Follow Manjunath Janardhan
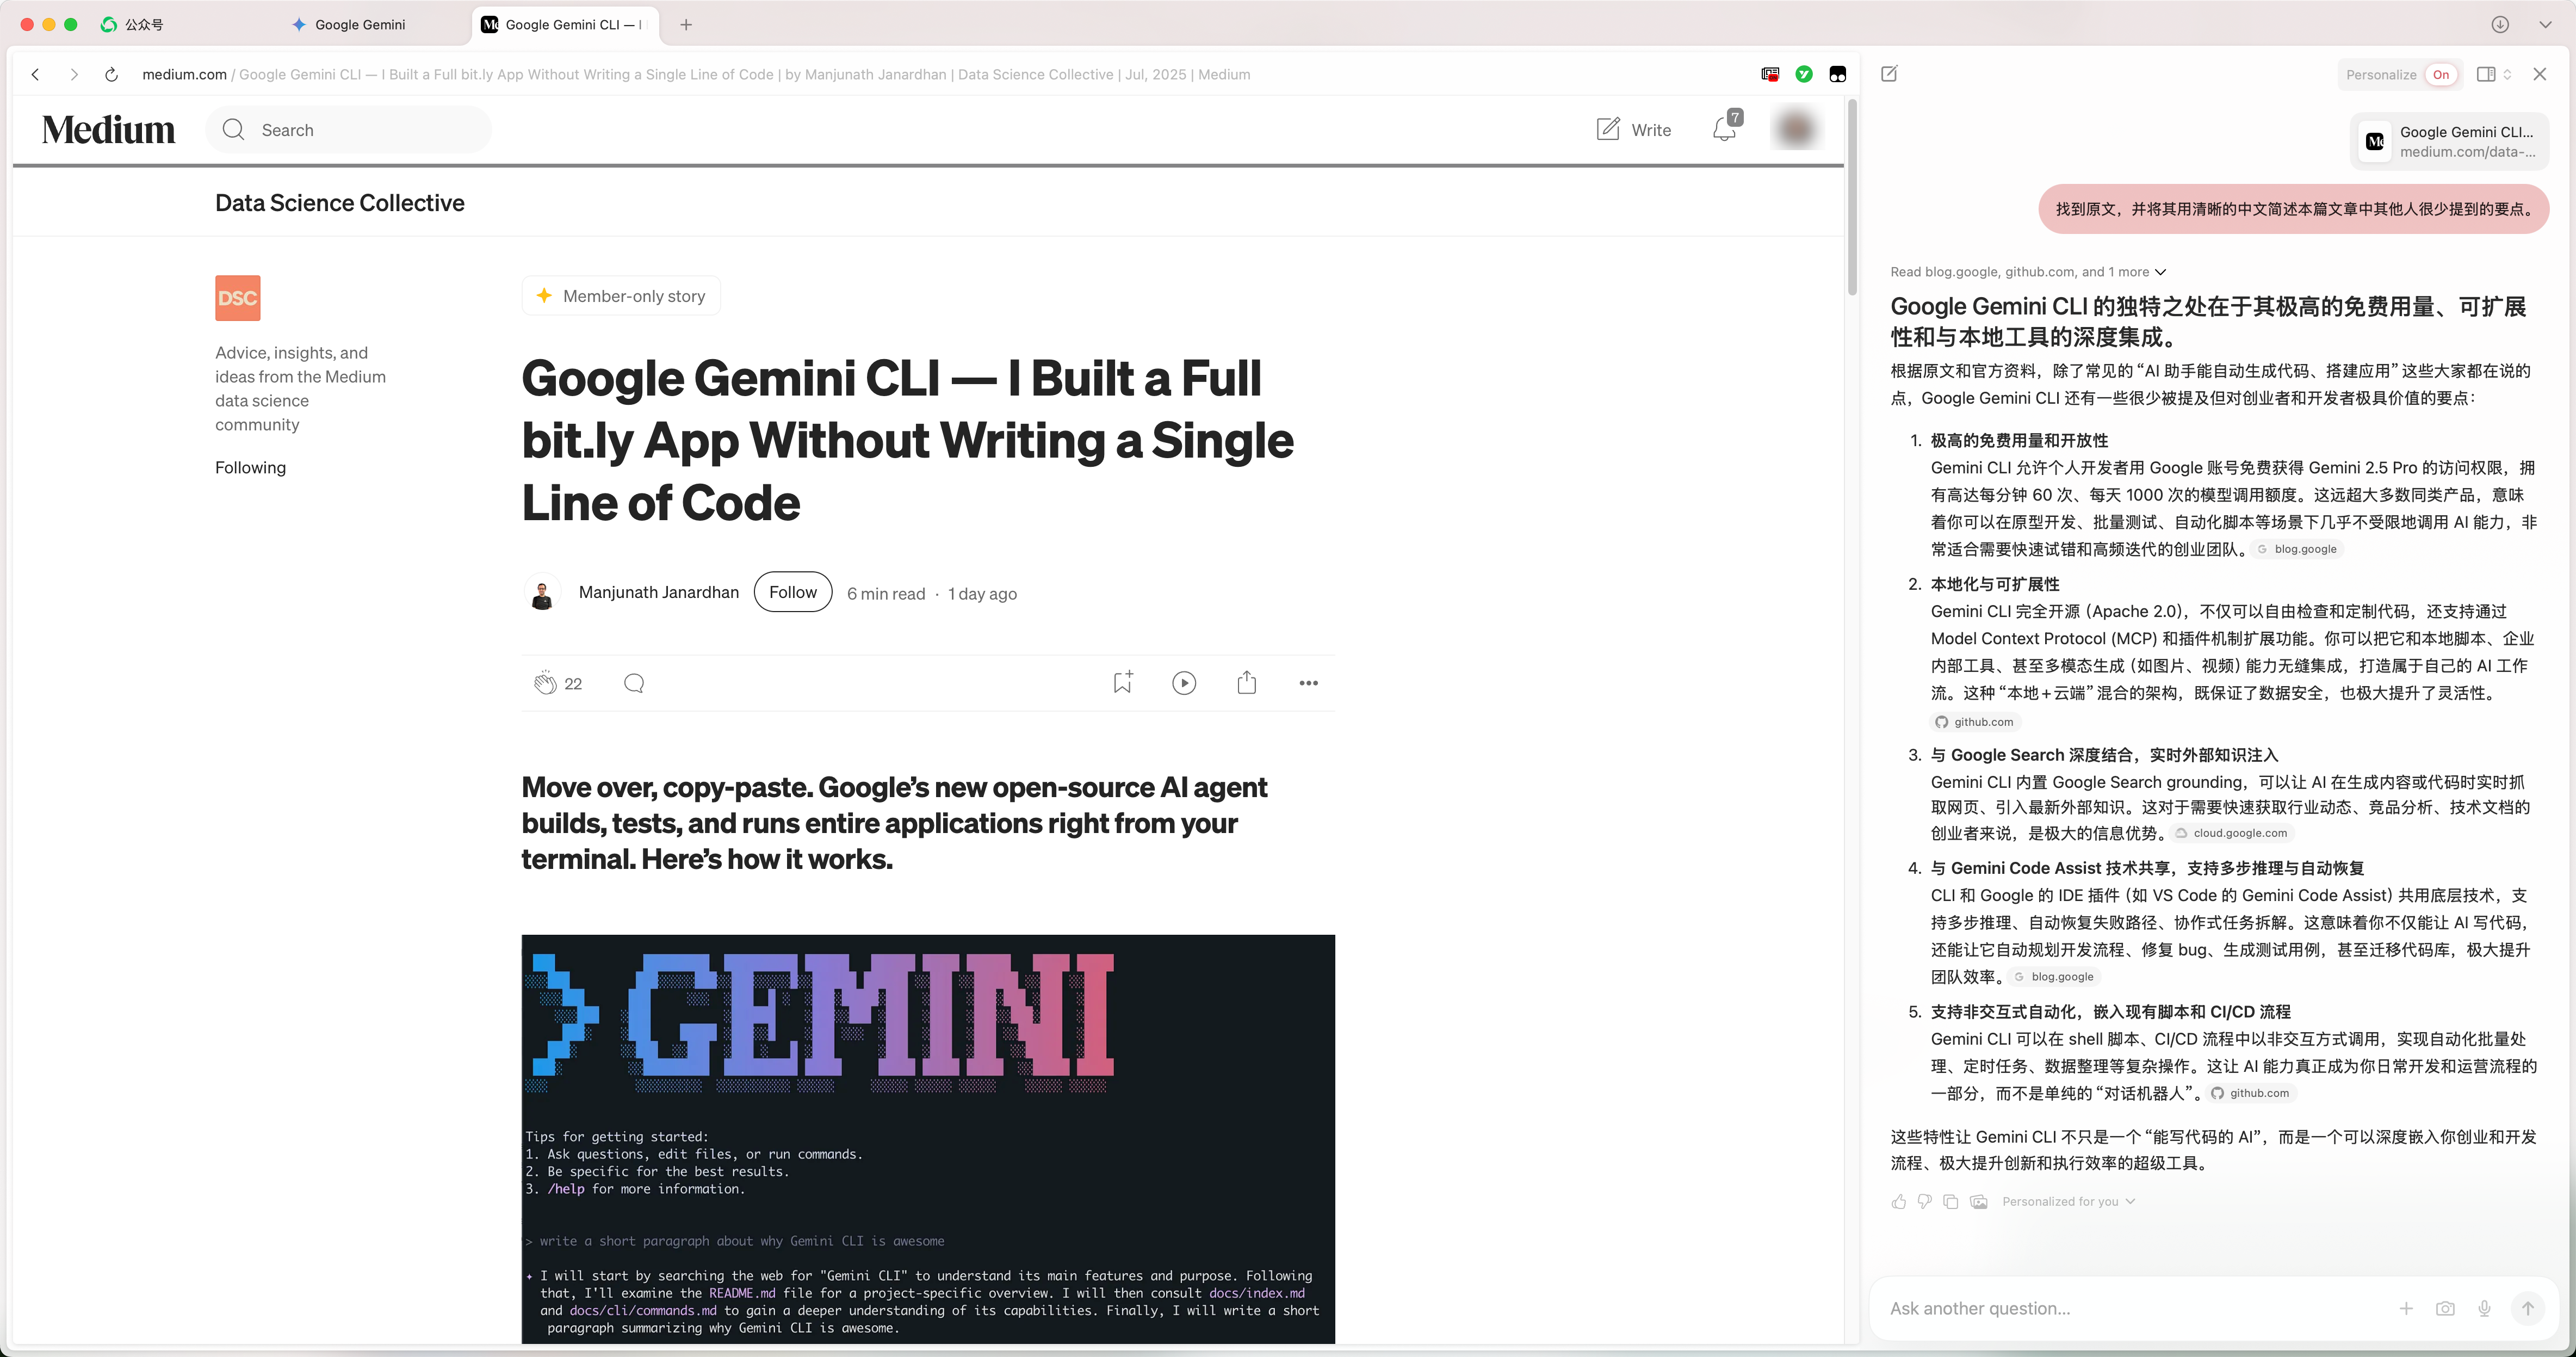Screen dimensions: 2576x1357 (x=793, y=592)
